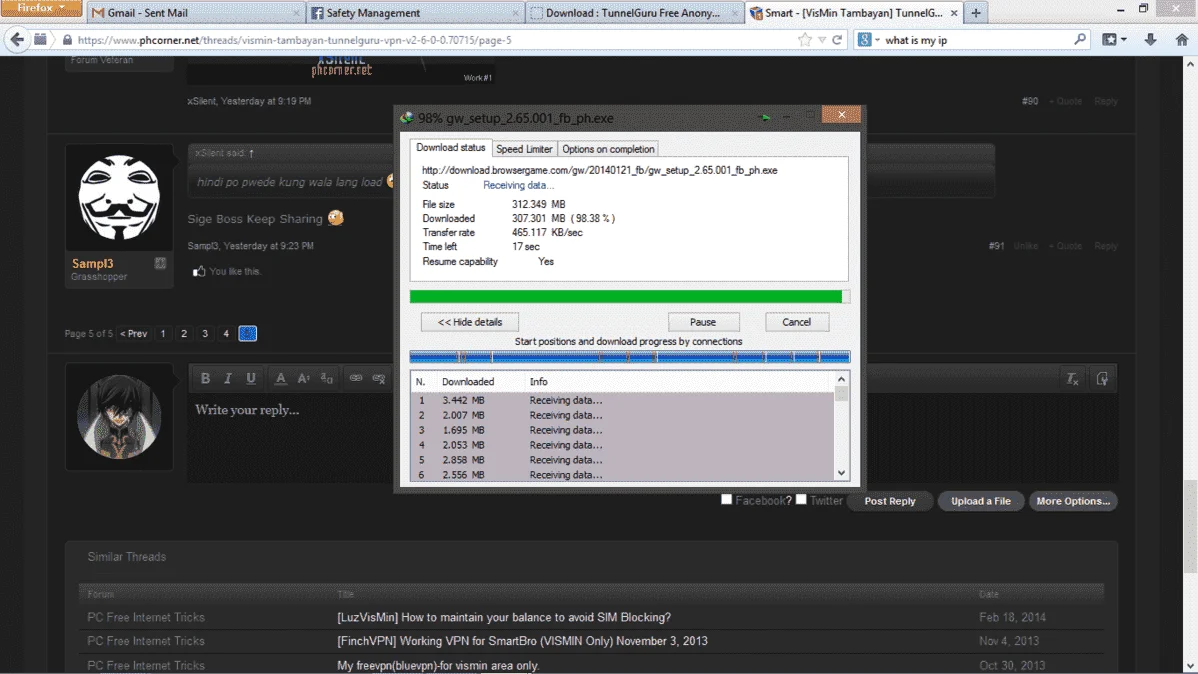This screenshot has width=1198, height=674.
Task: Click the Guy Fawkes avatar of Sampl3
Action: coord(119,198)
